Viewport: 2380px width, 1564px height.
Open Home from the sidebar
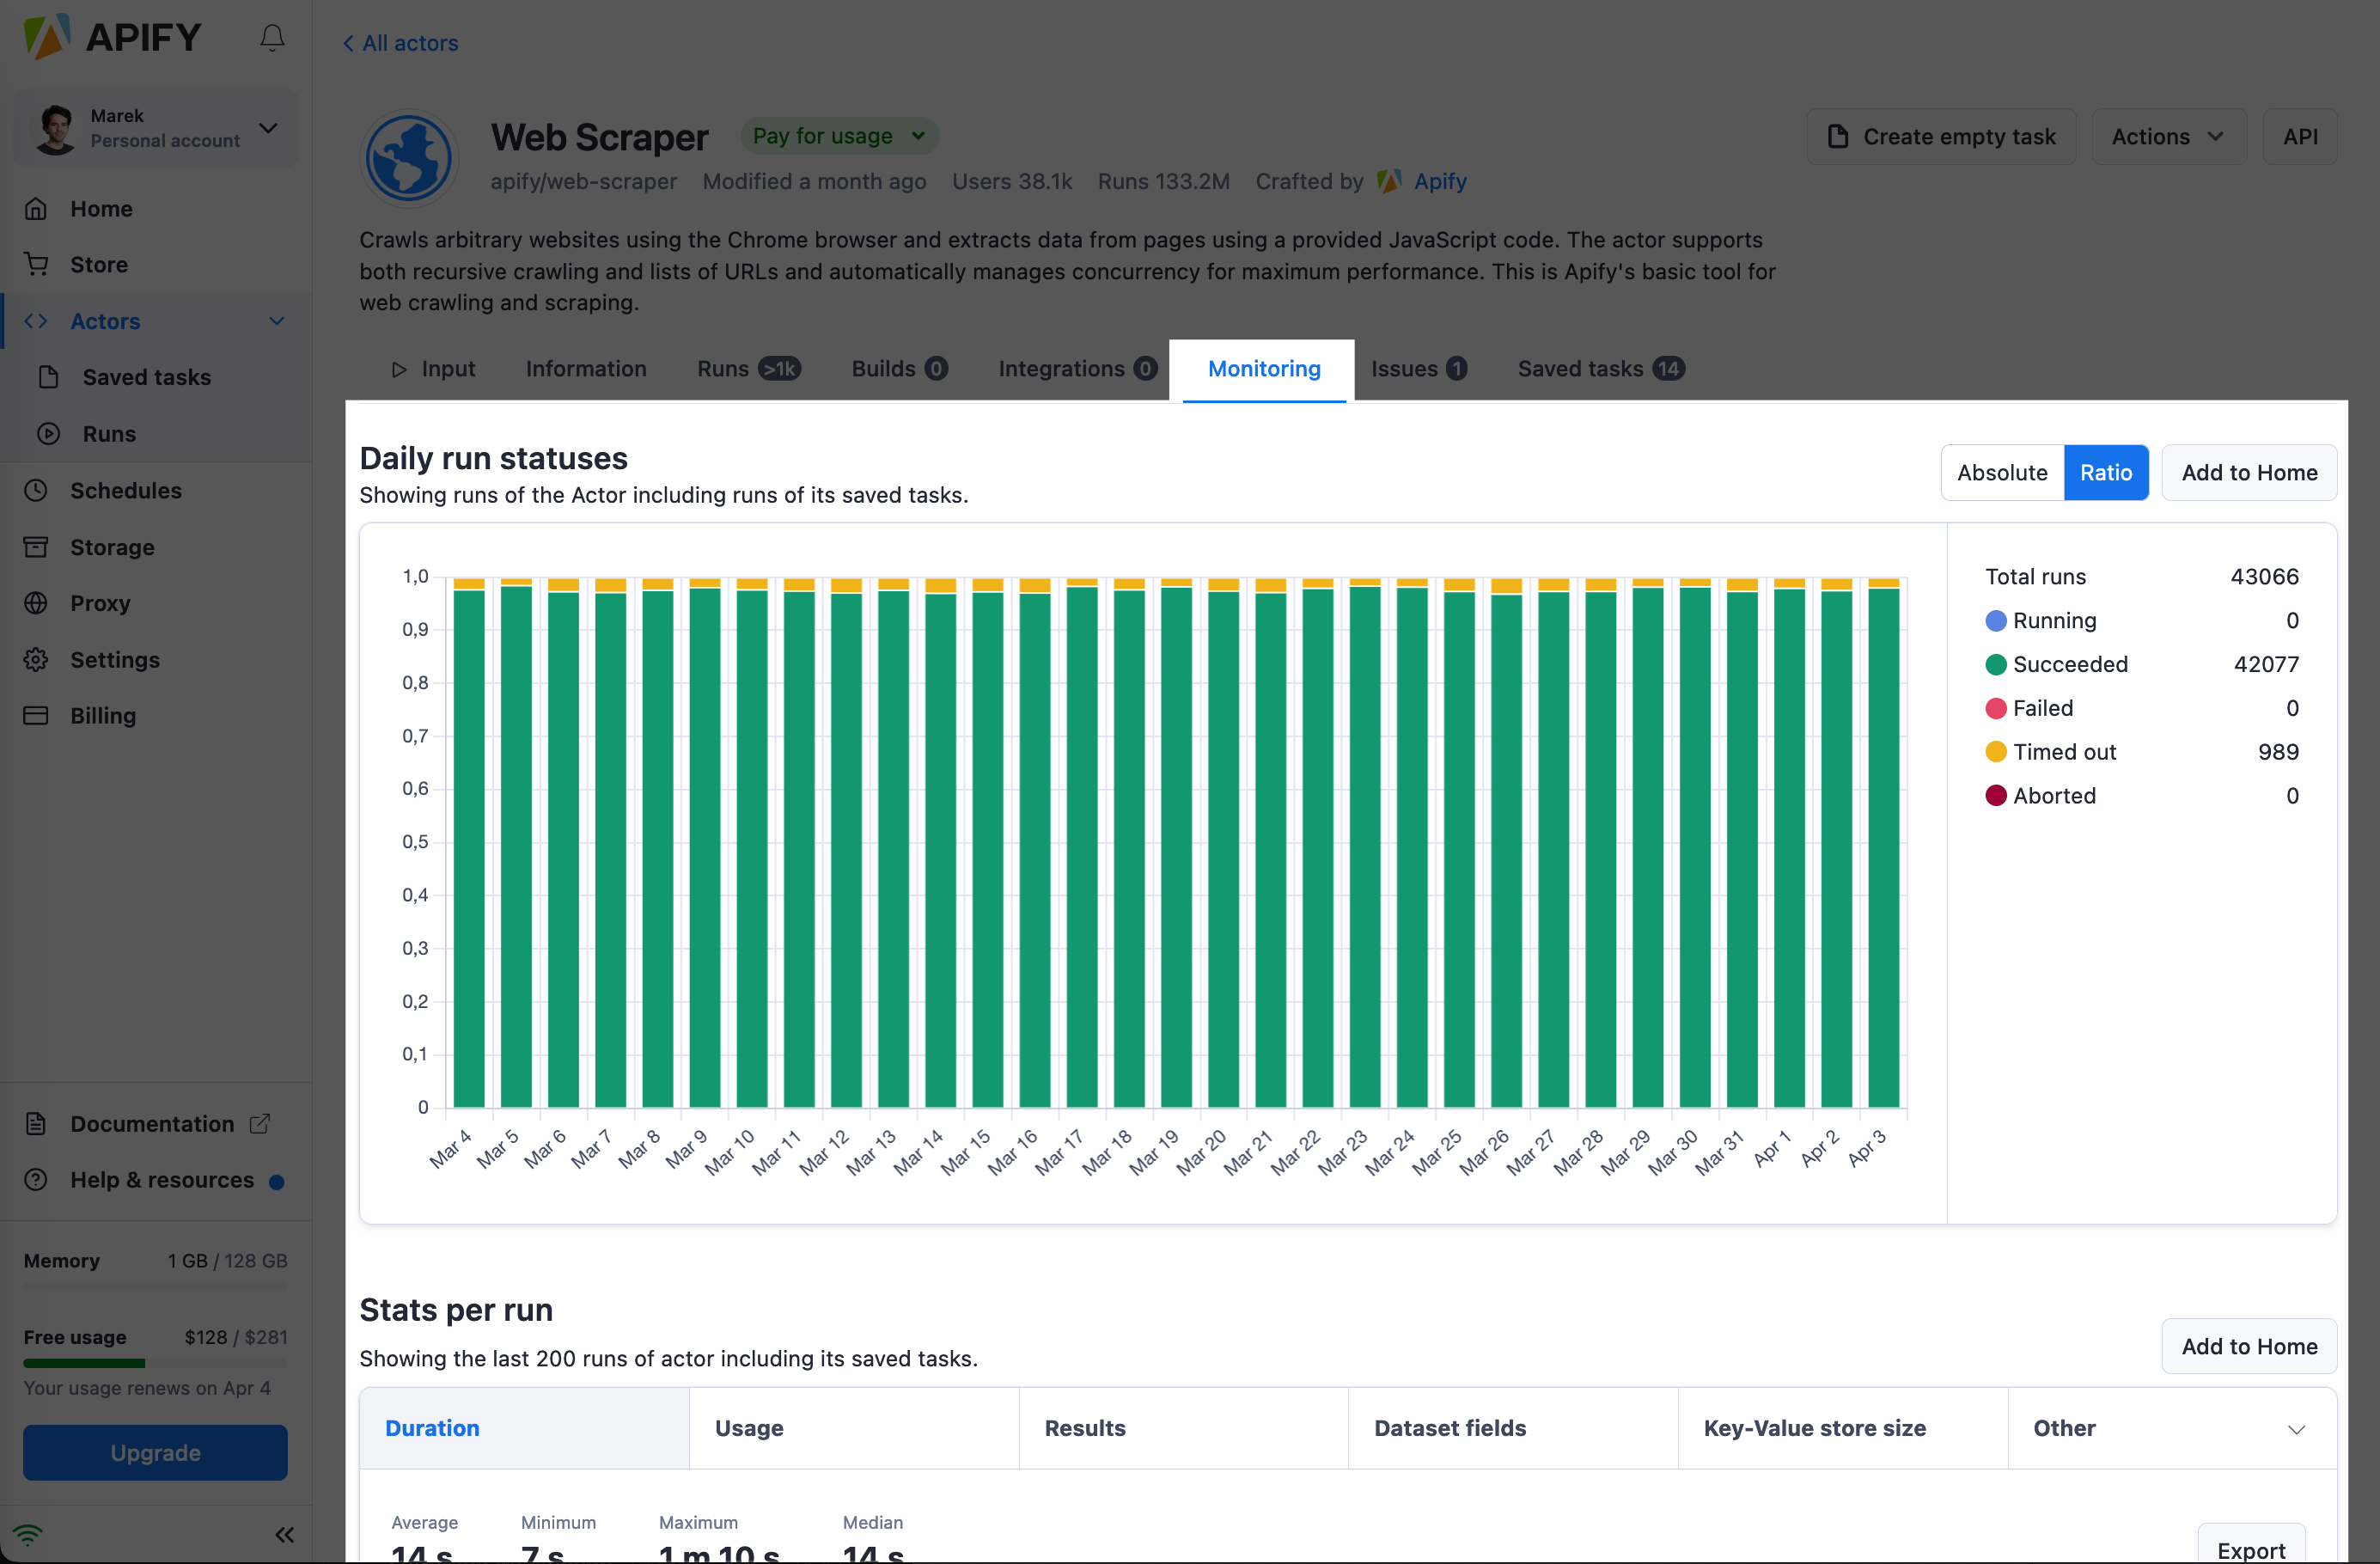[100, 208]
